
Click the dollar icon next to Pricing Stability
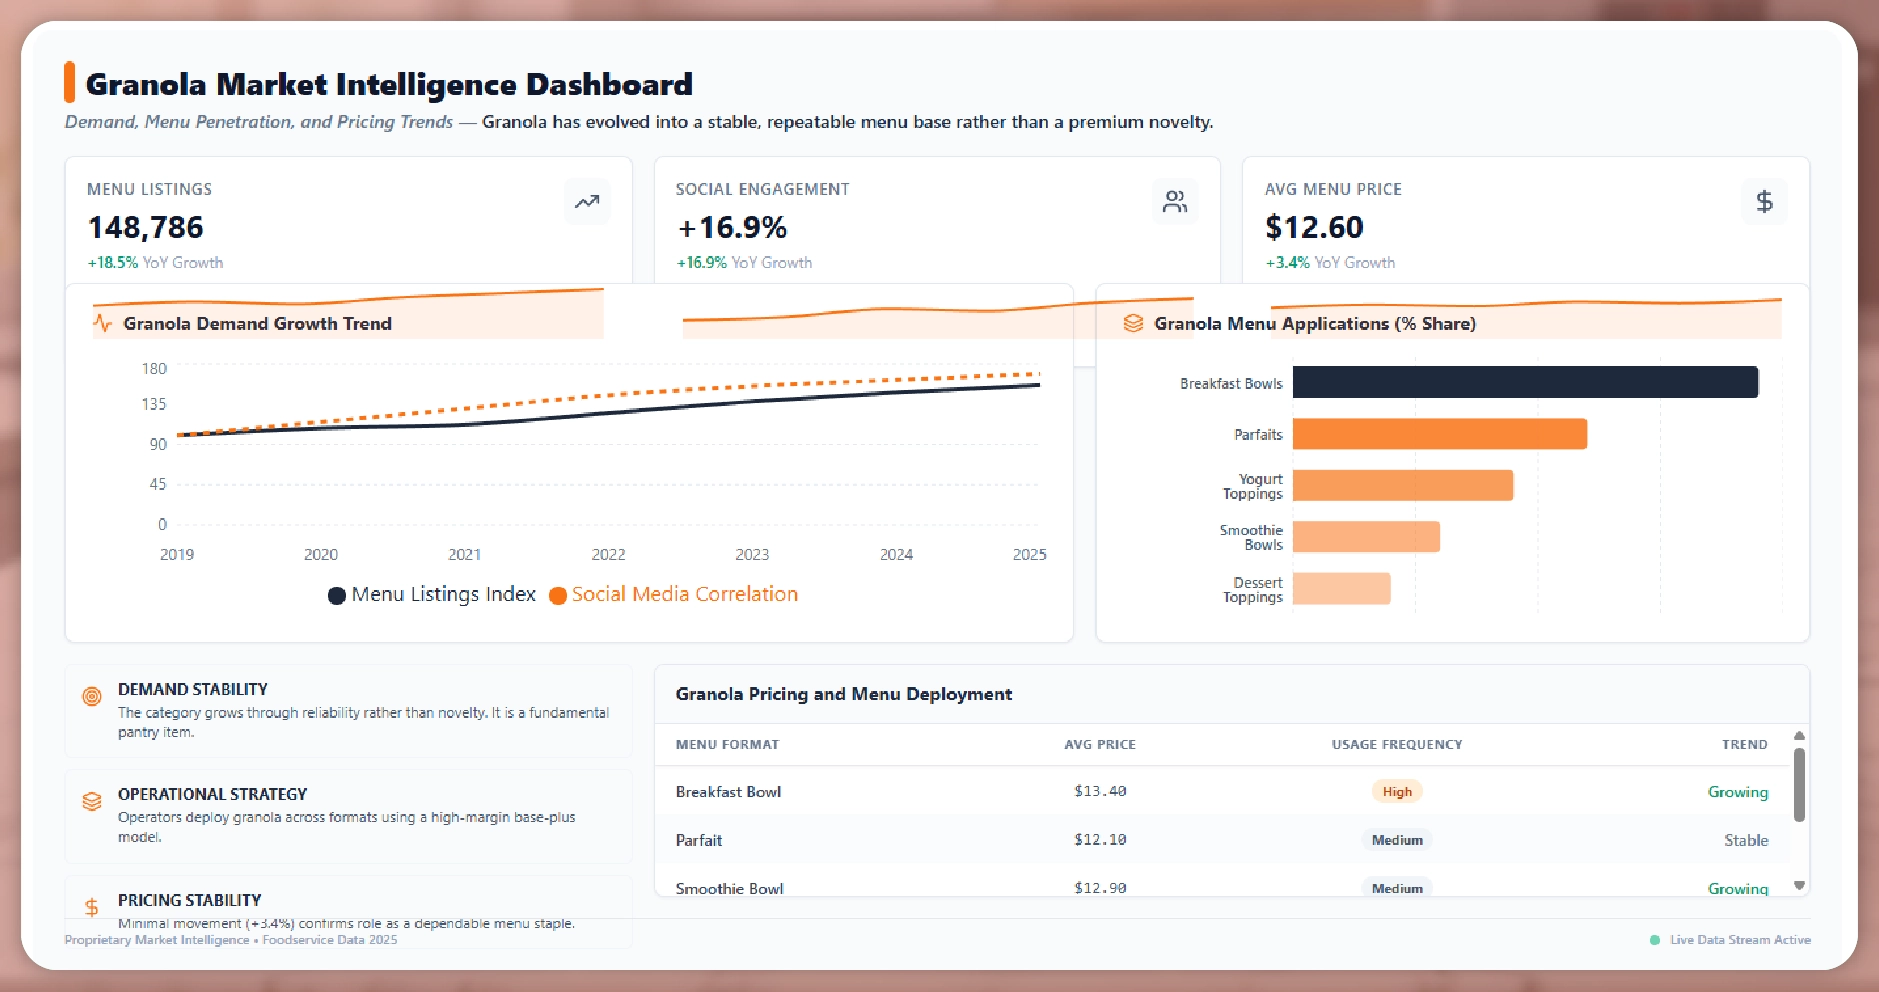pos(92,907)
